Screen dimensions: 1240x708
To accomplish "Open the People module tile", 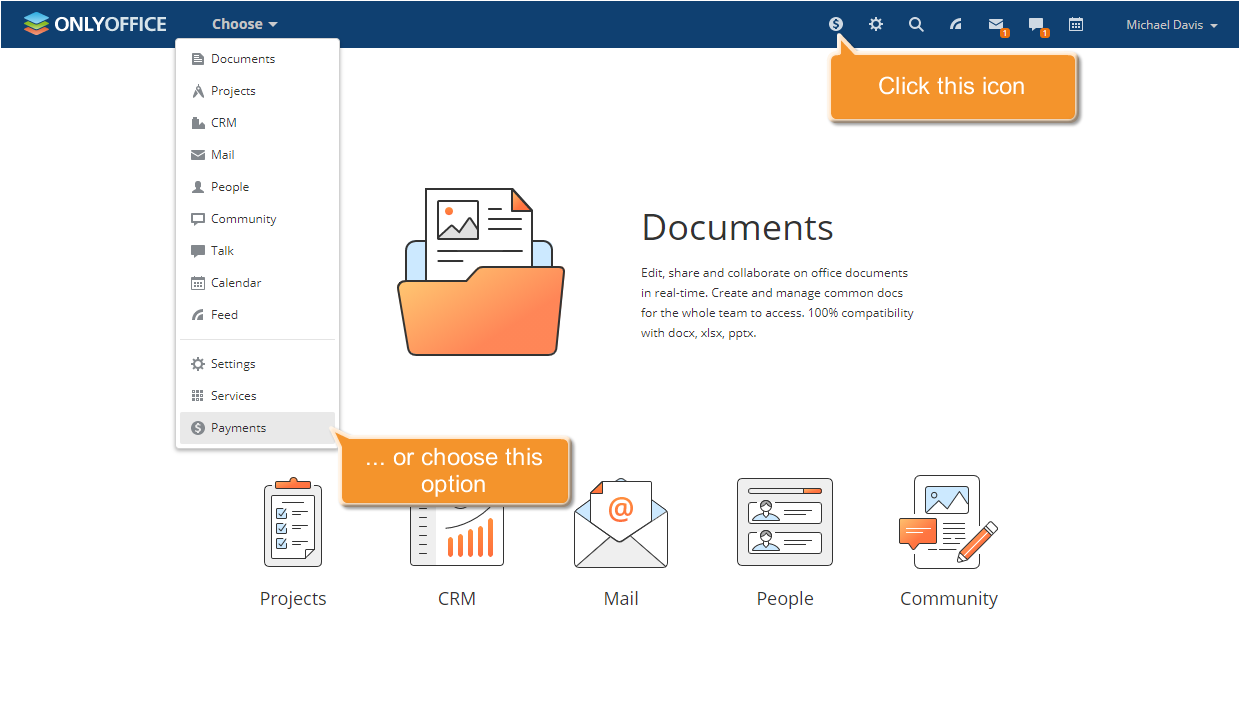I will click(785, 542).
